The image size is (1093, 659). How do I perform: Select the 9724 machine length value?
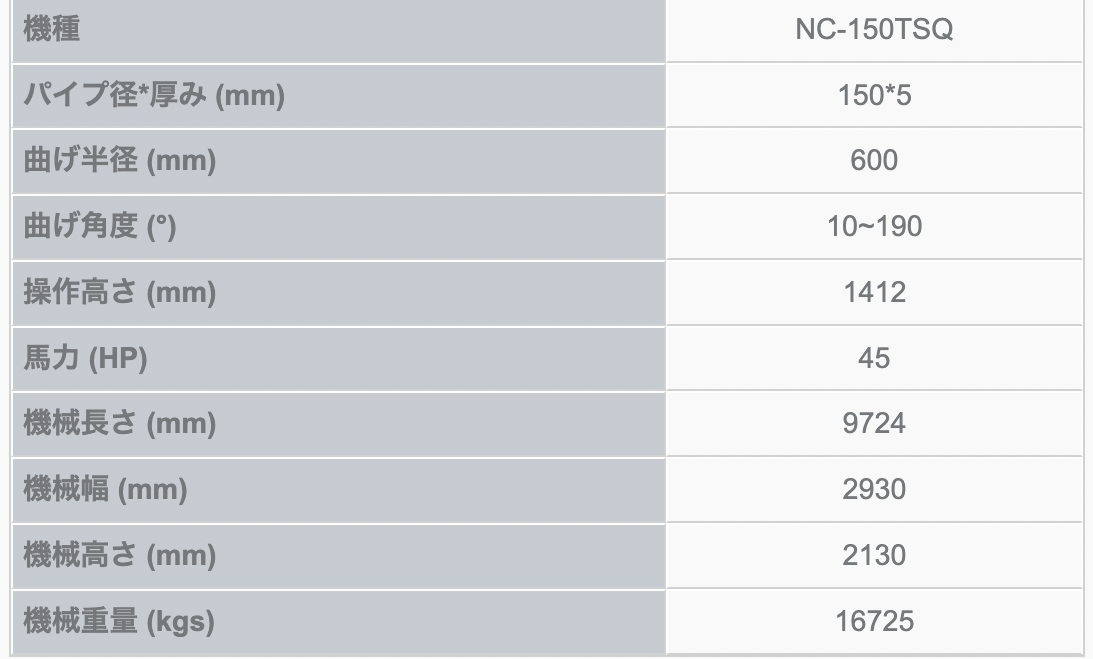coord(874,424)
